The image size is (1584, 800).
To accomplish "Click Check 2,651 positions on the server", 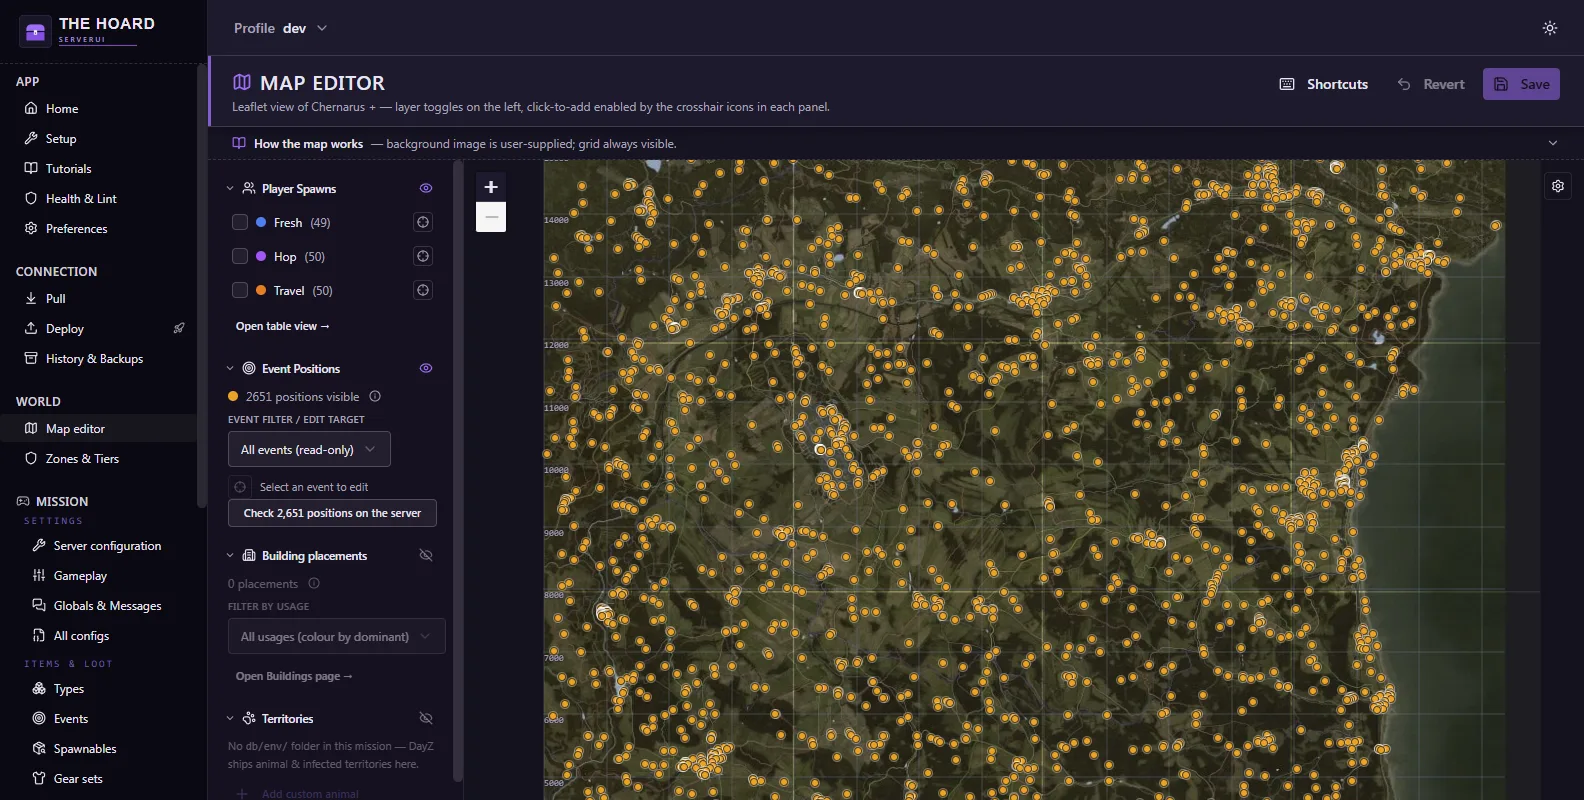I will 332,513.
